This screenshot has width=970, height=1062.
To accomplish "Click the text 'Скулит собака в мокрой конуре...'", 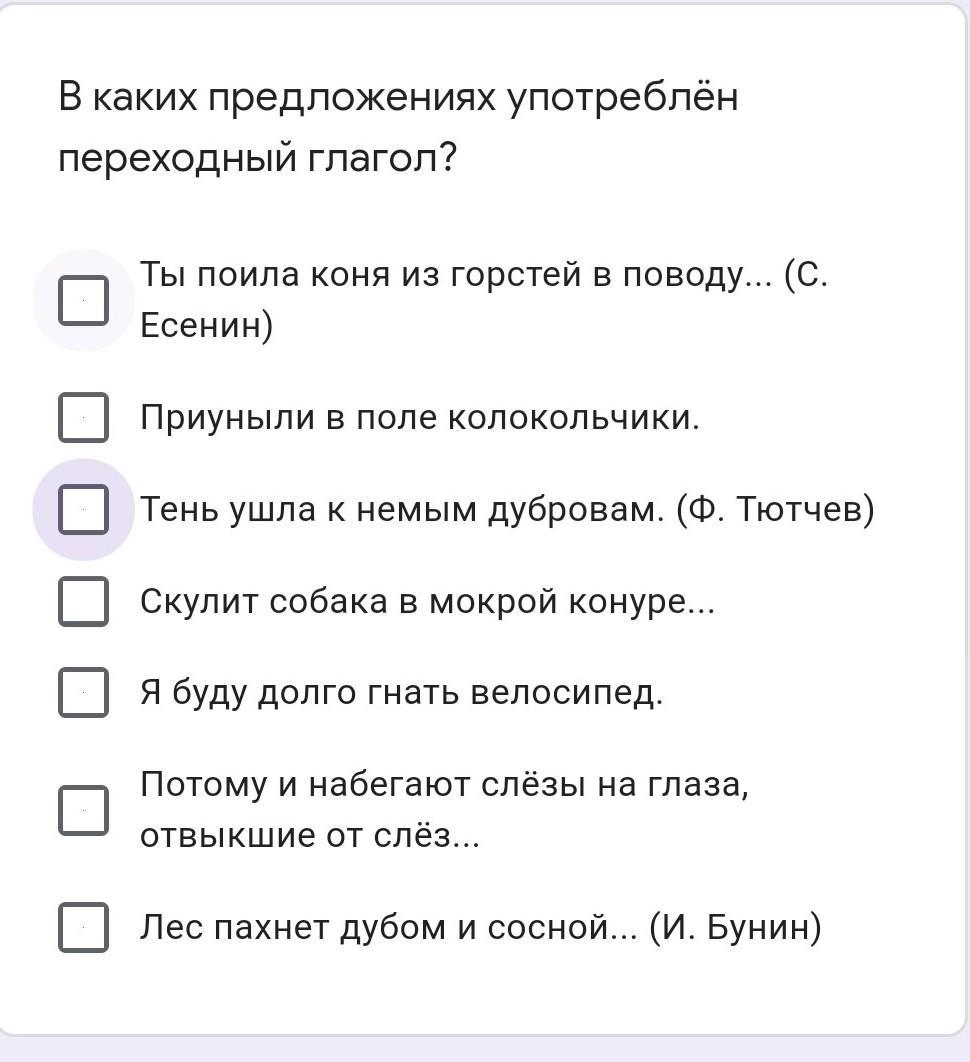I will (427, 601).
